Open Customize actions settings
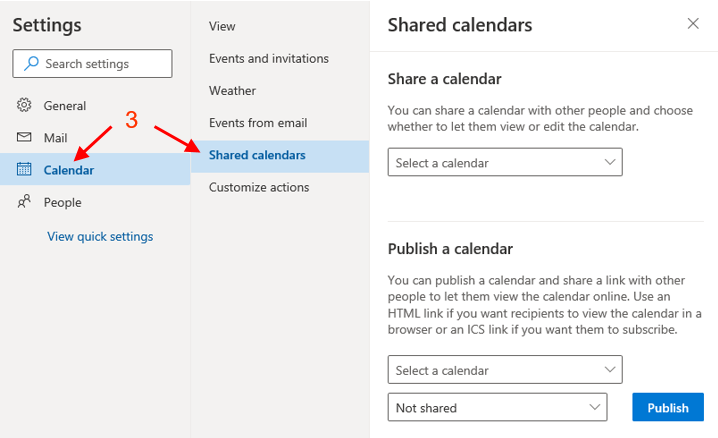The height and width of the screenshot is (438, 718). point(258,187)
